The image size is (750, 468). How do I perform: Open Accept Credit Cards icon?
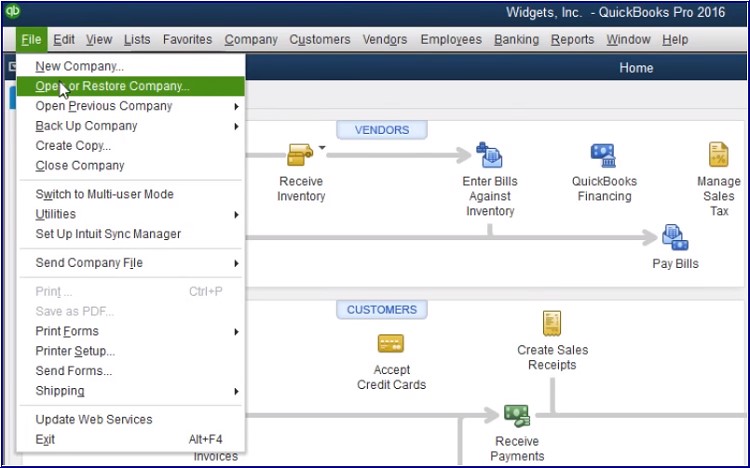391,344
